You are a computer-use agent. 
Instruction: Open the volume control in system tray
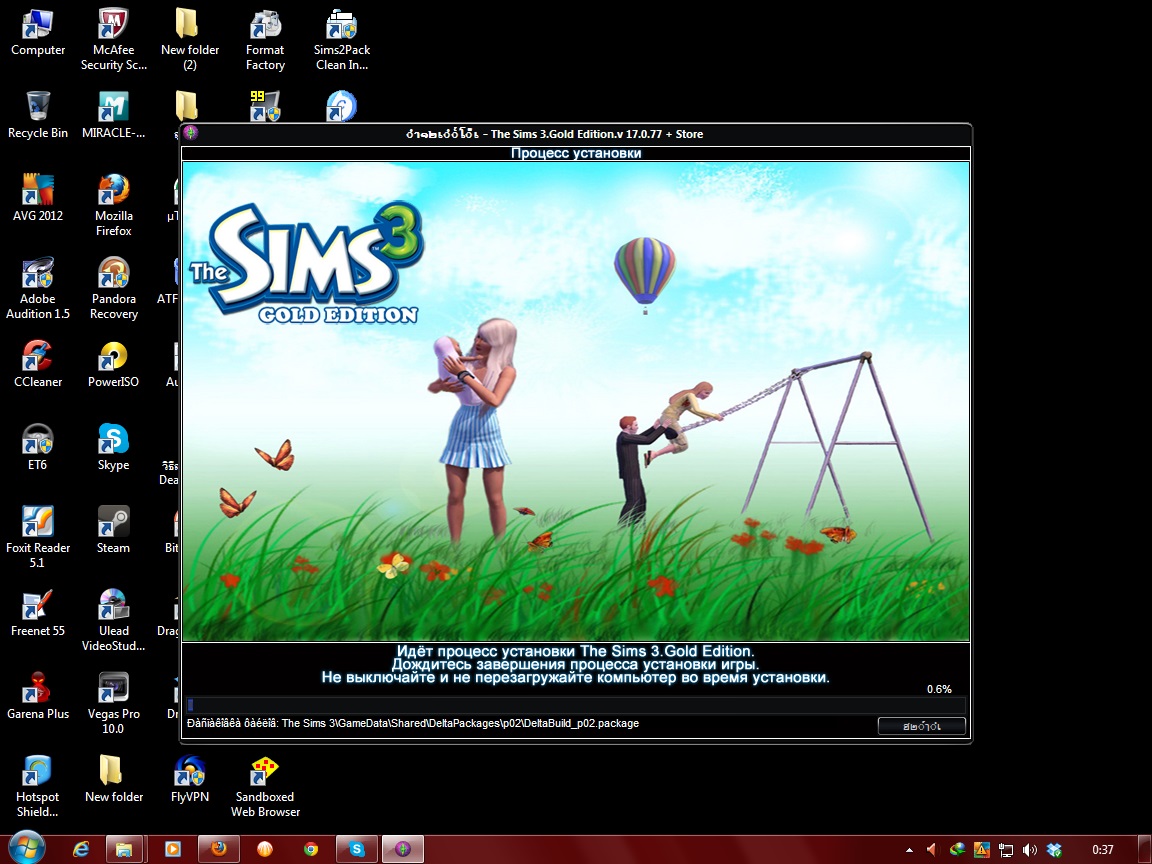point(1030,850)
